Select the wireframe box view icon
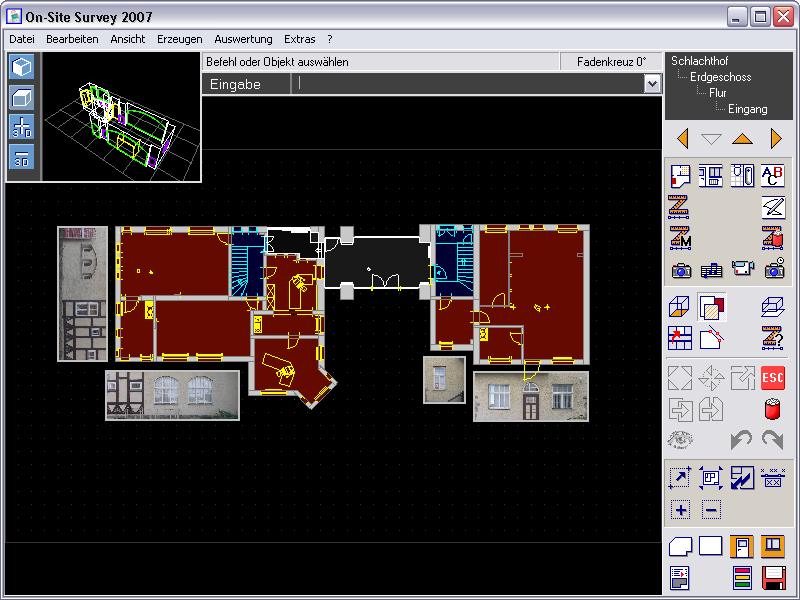Screen dimensions: 800x600 coord(21,98)
